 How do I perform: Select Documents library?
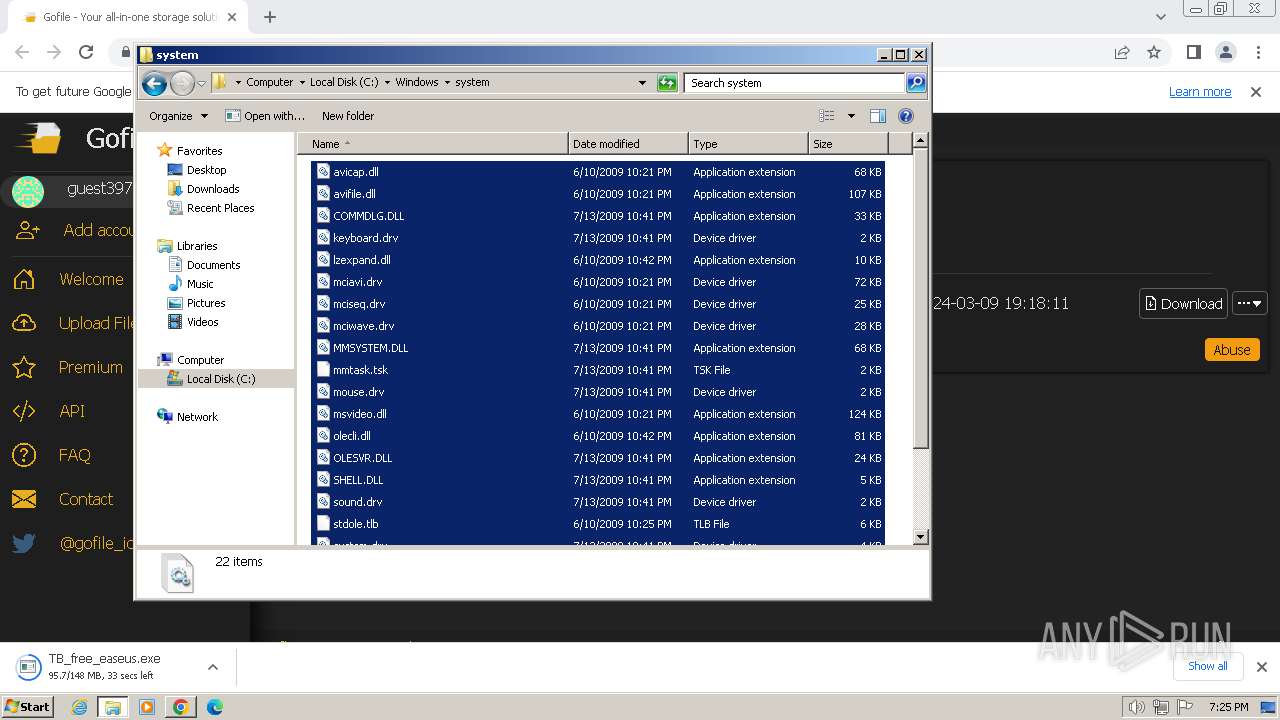coord(213,265)
